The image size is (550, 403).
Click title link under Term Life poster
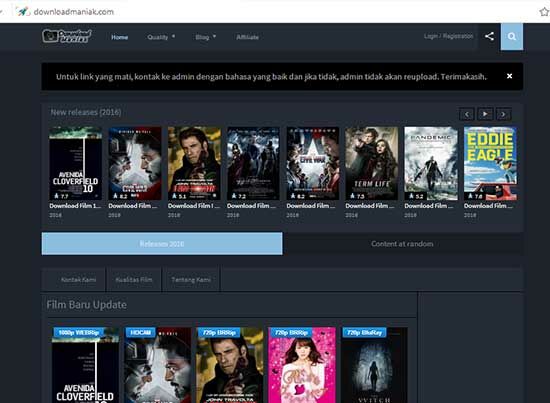point(370,206)
